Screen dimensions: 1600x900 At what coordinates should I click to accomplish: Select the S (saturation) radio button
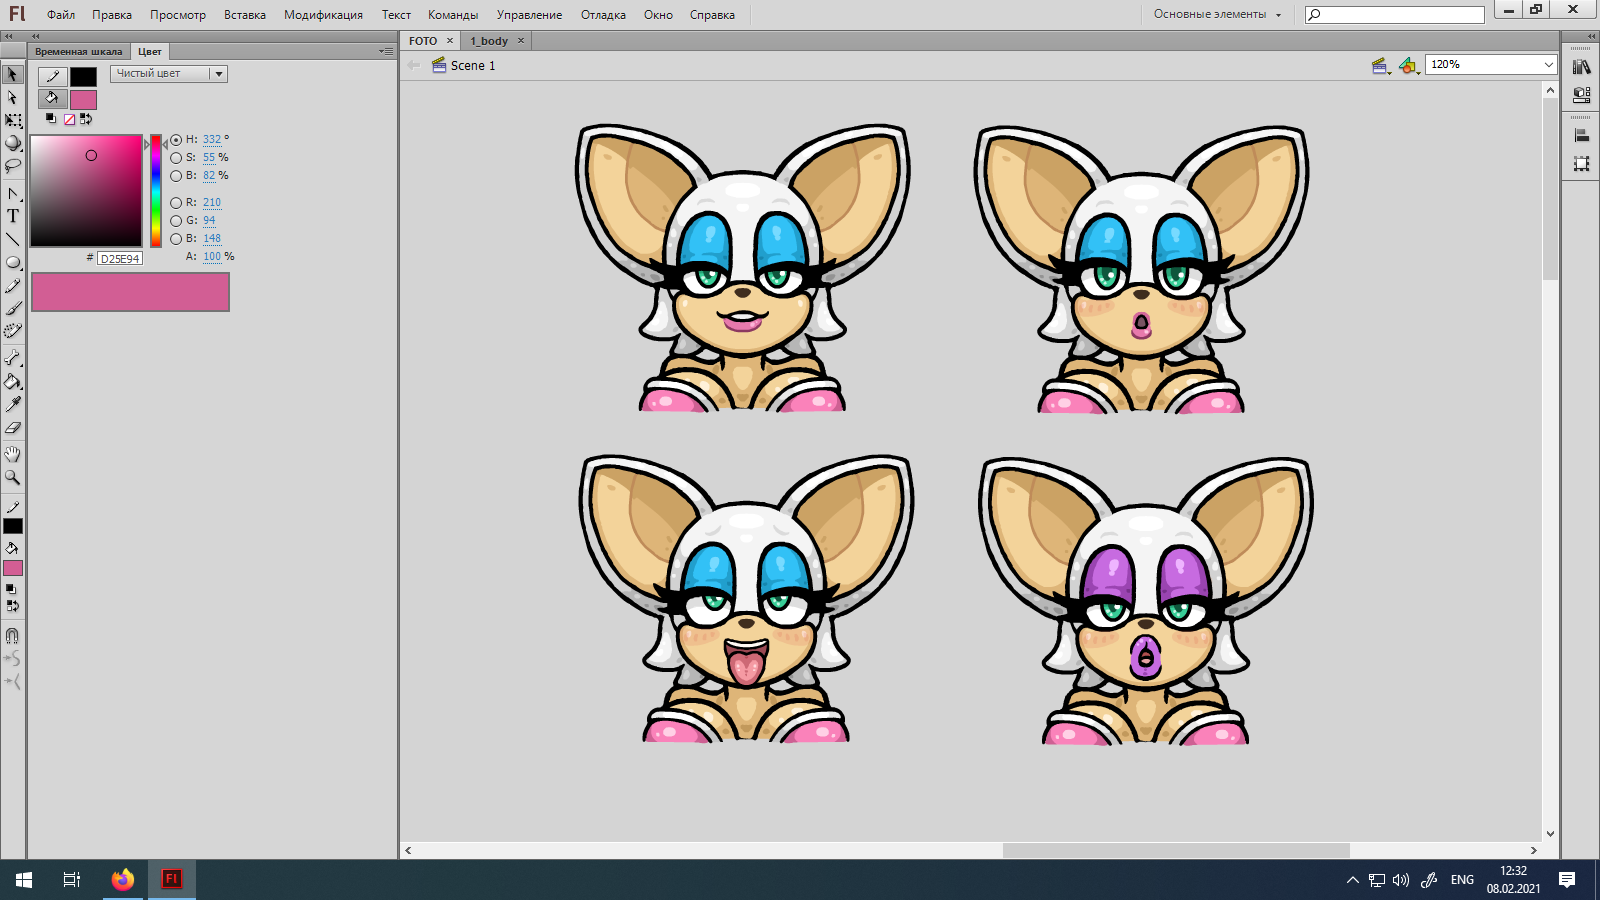pos(176,158)
